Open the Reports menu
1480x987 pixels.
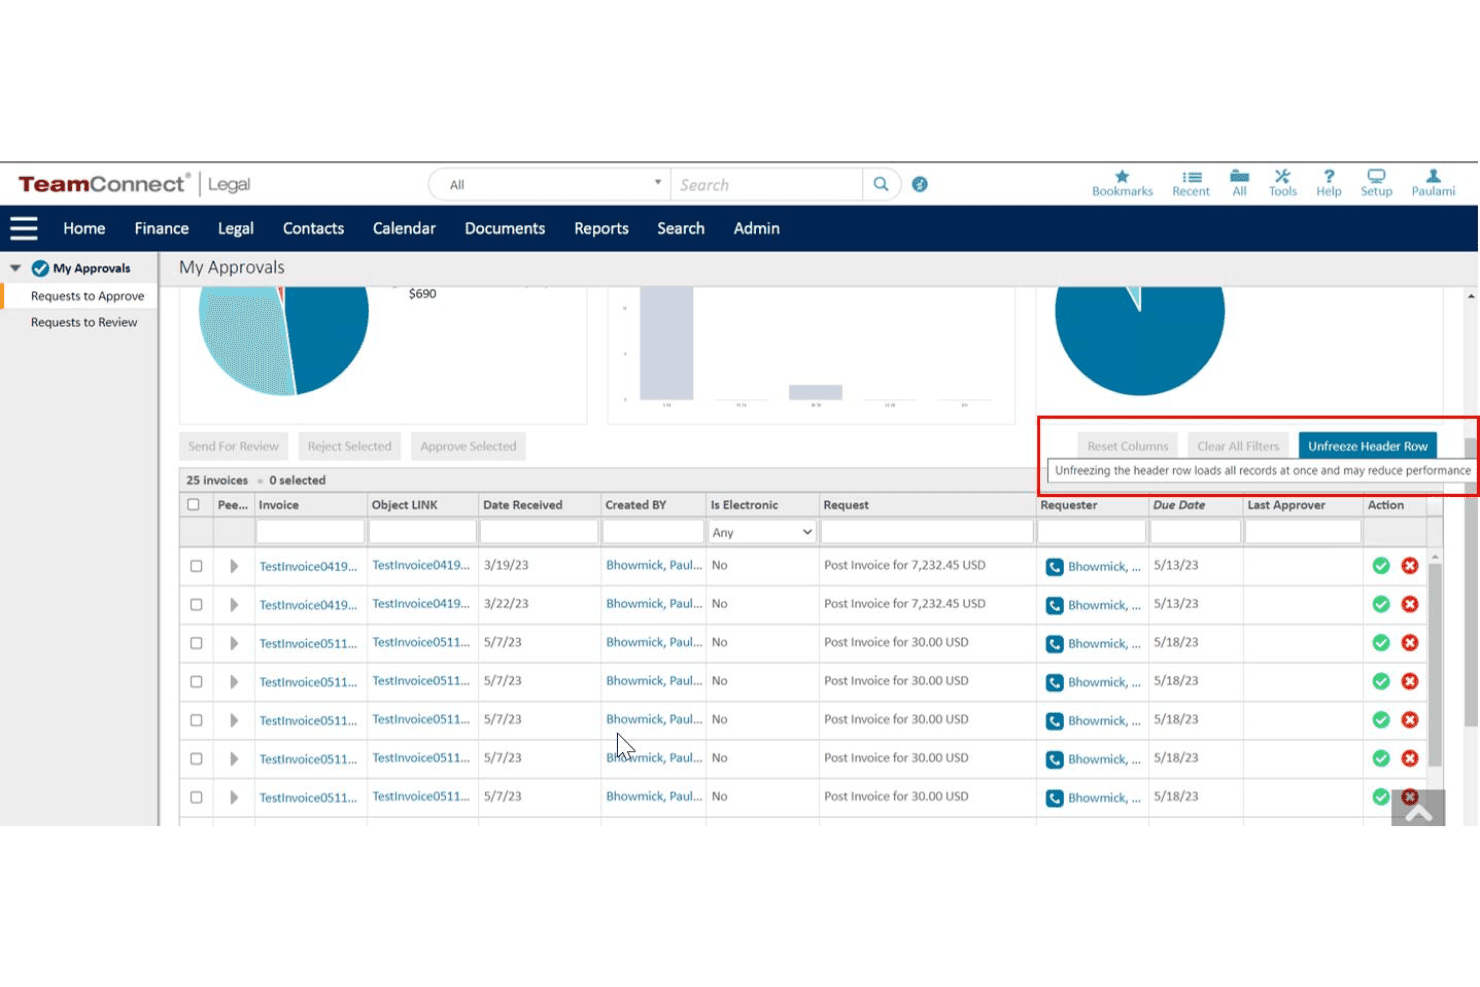click(x=601, y=229)
